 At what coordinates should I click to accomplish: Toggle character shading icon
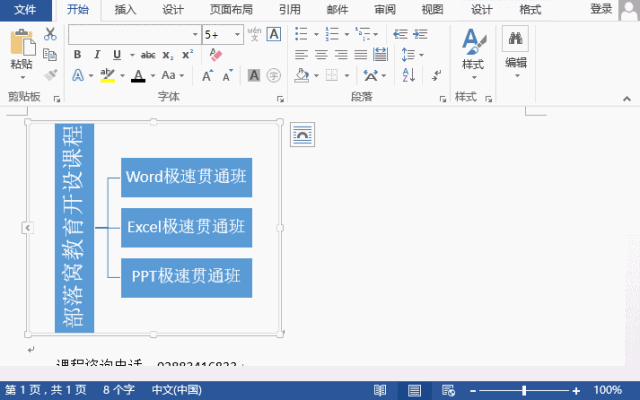(x=253, y=76)
